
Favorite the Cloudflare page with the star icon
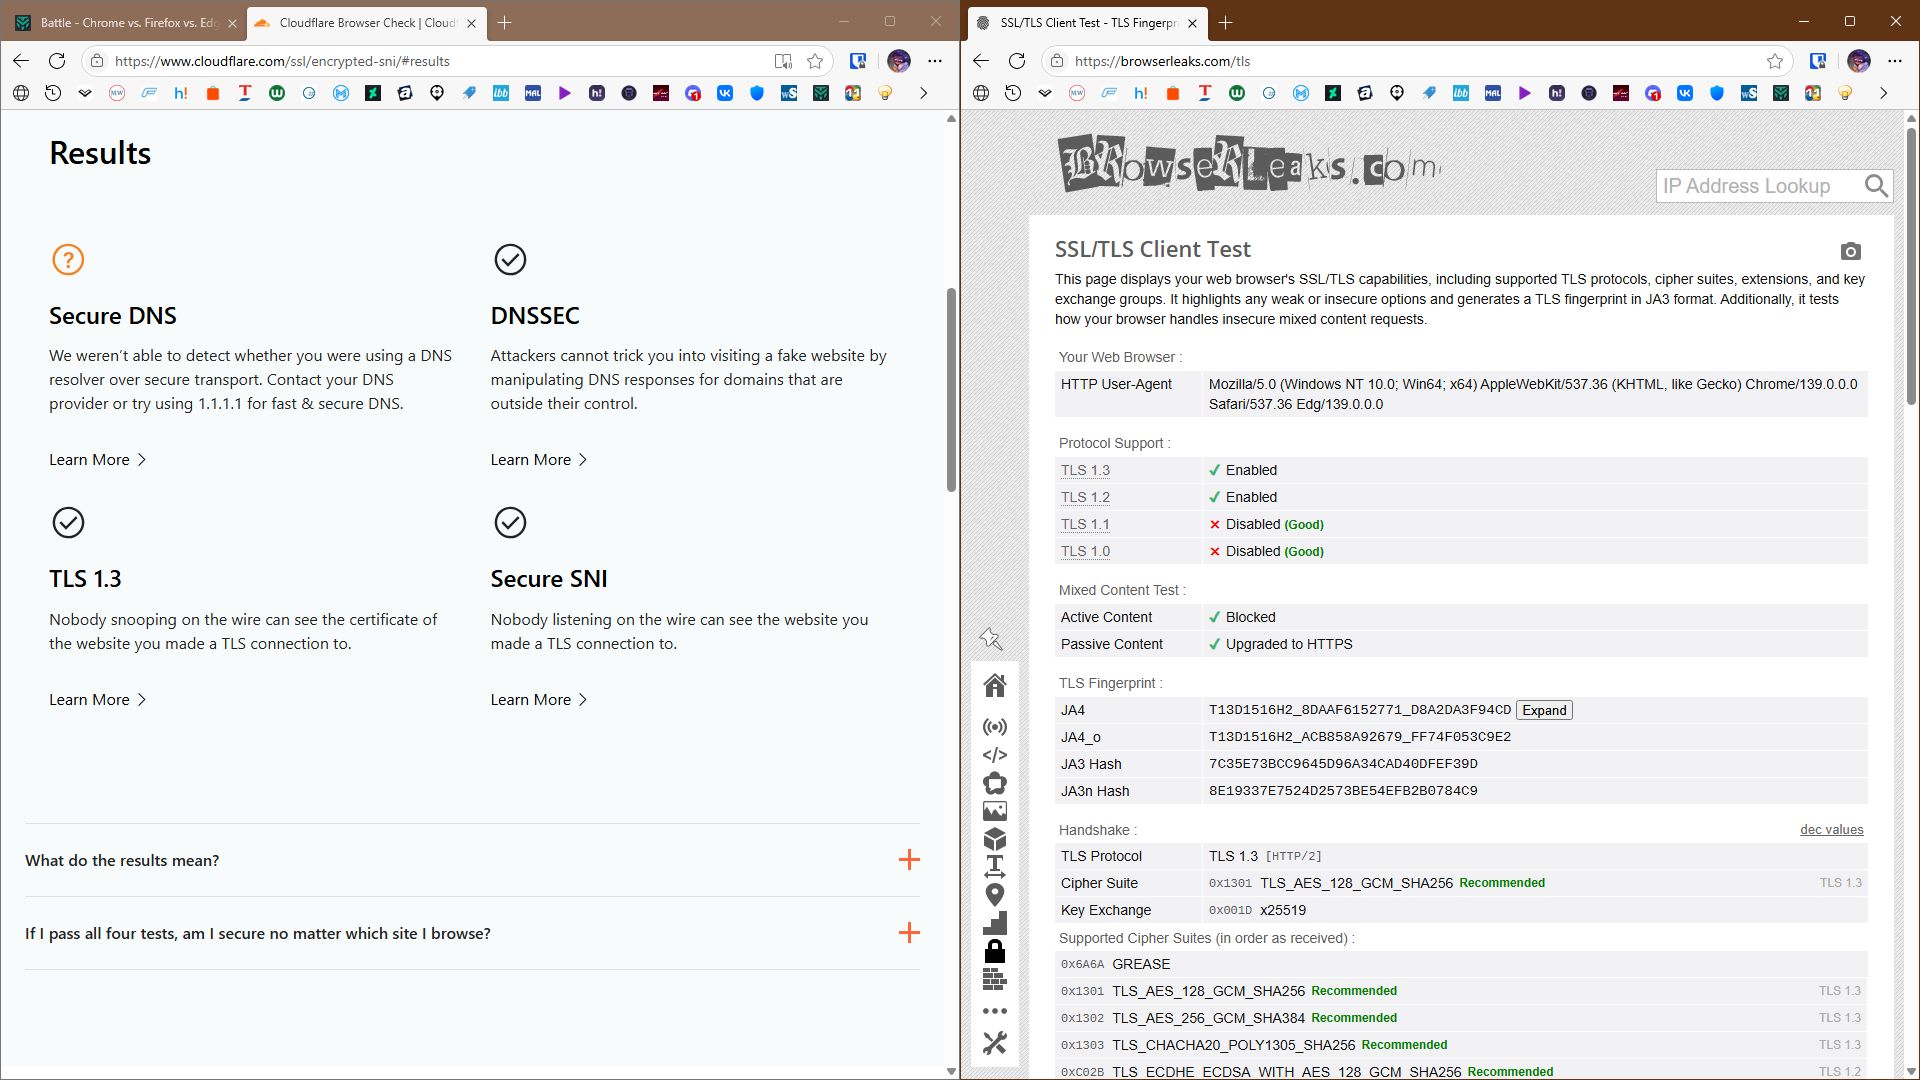click(815, 61)
